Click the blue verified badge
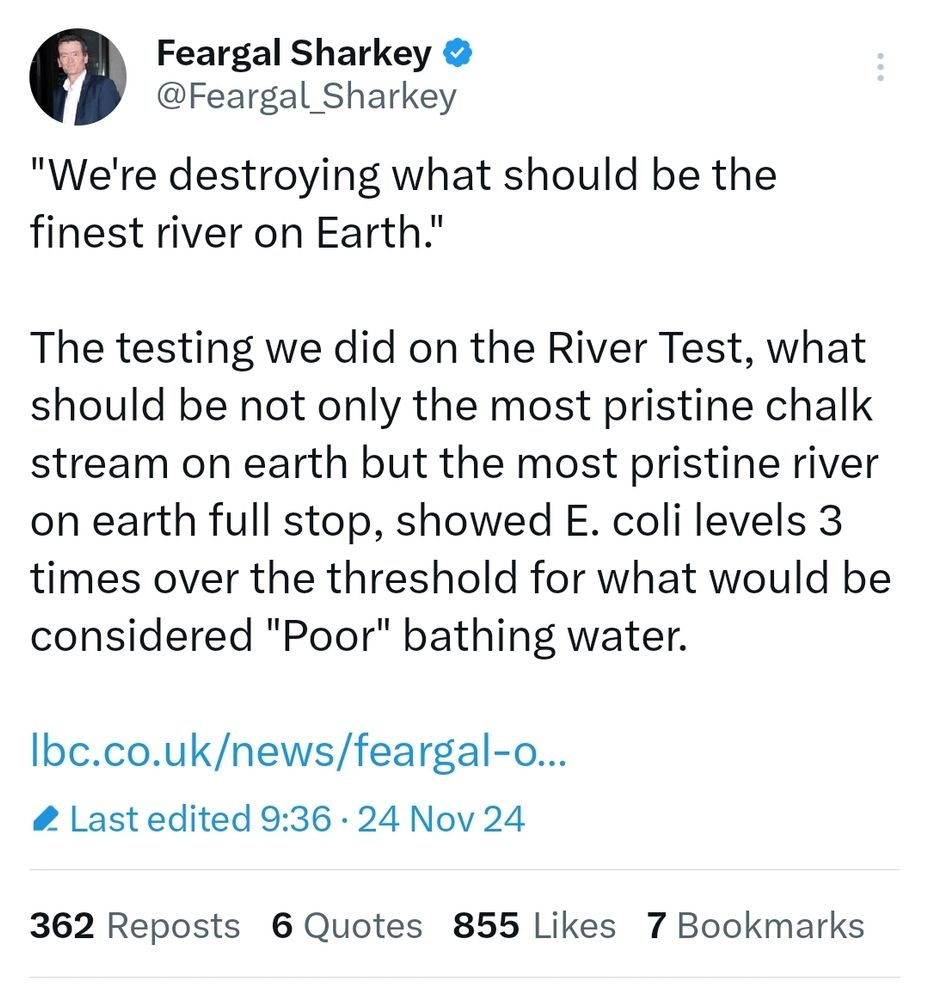929x1000 pixels. [x=458, y=54]
